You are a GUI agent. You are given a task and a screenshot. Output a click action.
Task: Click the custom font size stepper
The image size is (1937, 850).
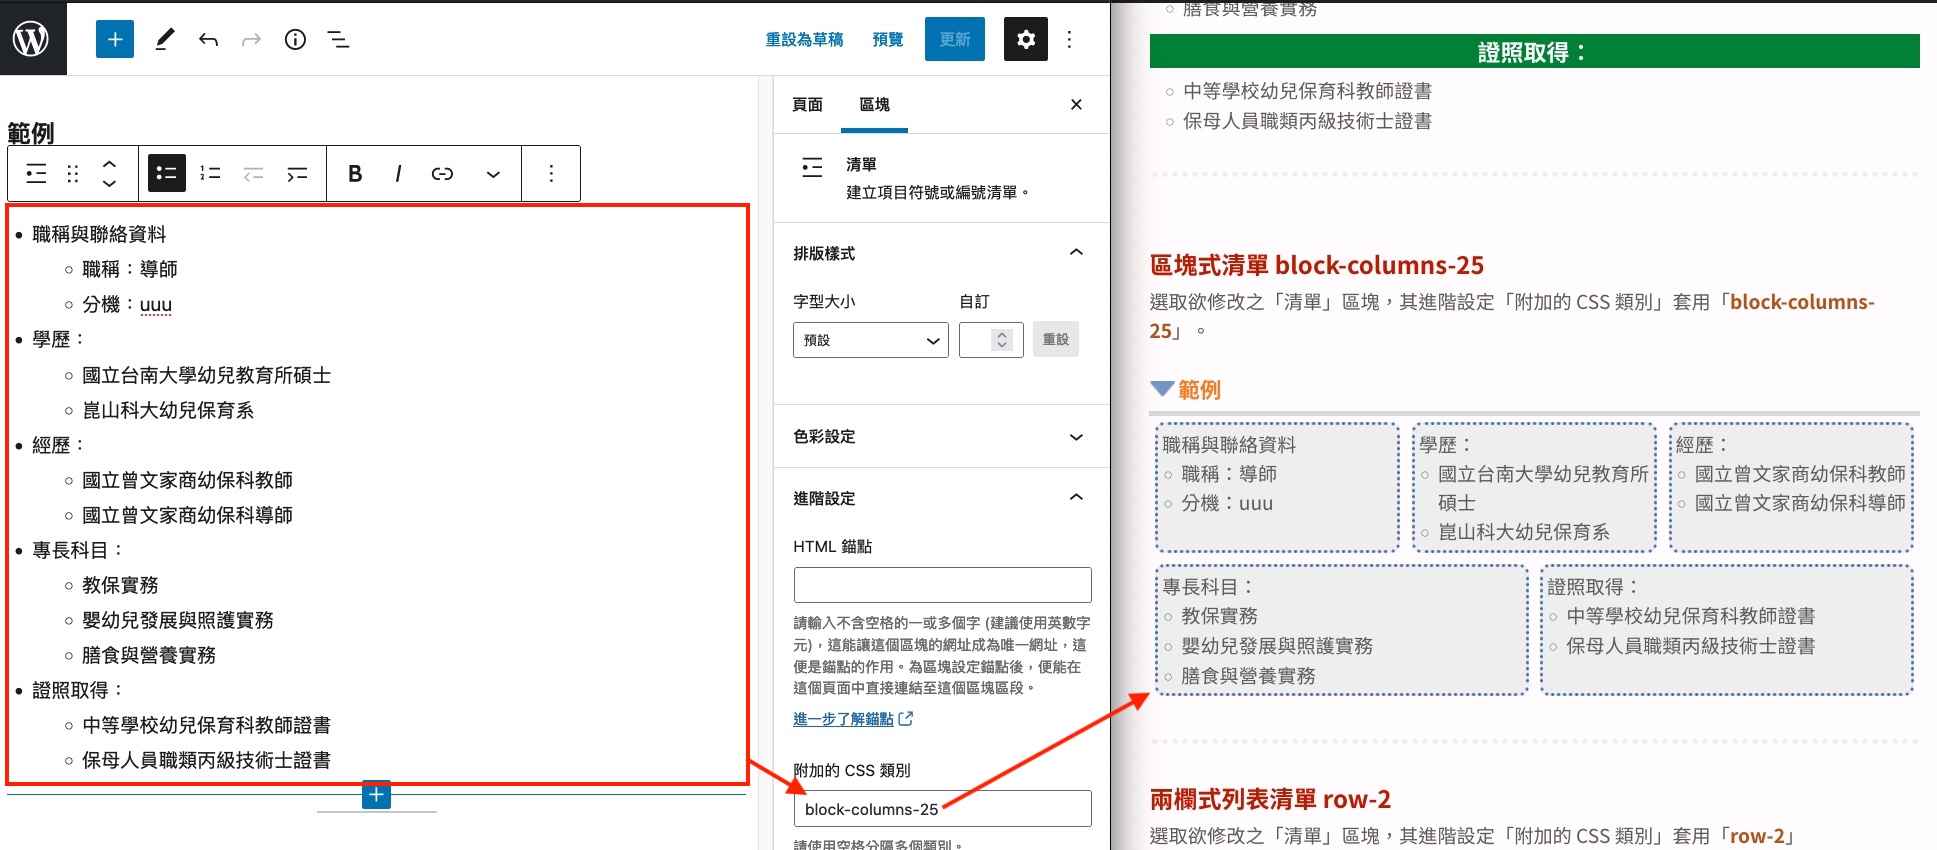(1001, 340)
